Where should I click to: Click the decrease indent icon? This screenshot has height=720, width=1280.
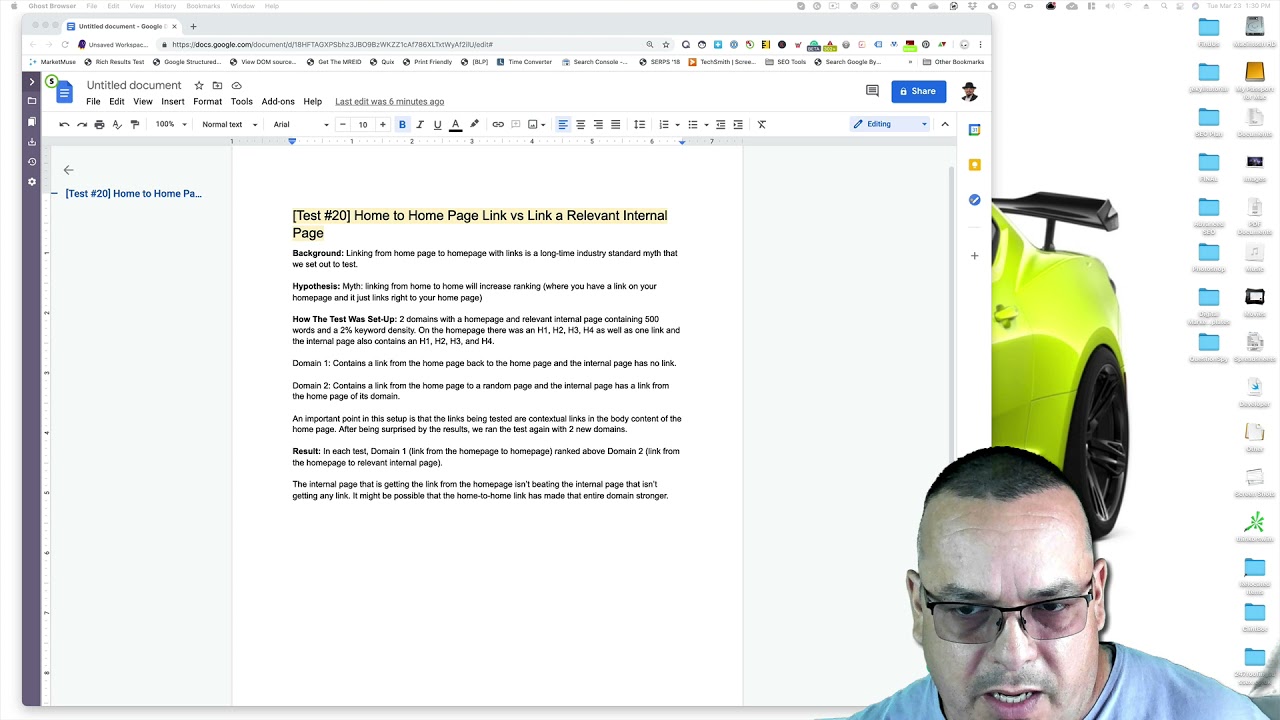point(720,124)
